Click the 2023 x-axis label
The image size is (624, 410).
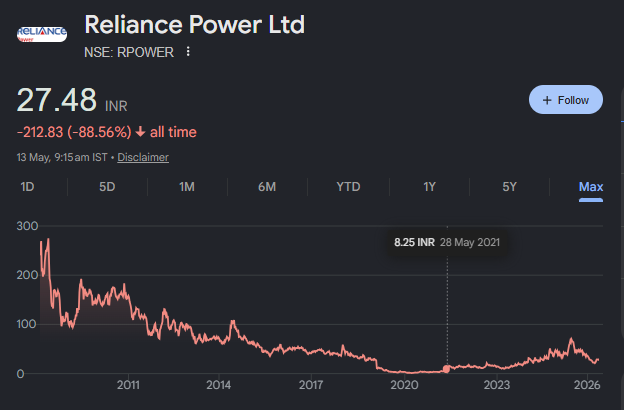(497, 385)
